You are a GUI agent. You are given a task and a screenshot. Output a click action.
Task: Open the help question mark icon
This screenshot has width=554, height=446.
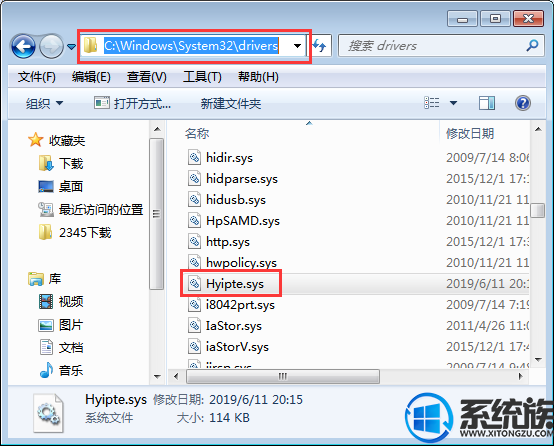pyautogui.click(x=523, y=103)
